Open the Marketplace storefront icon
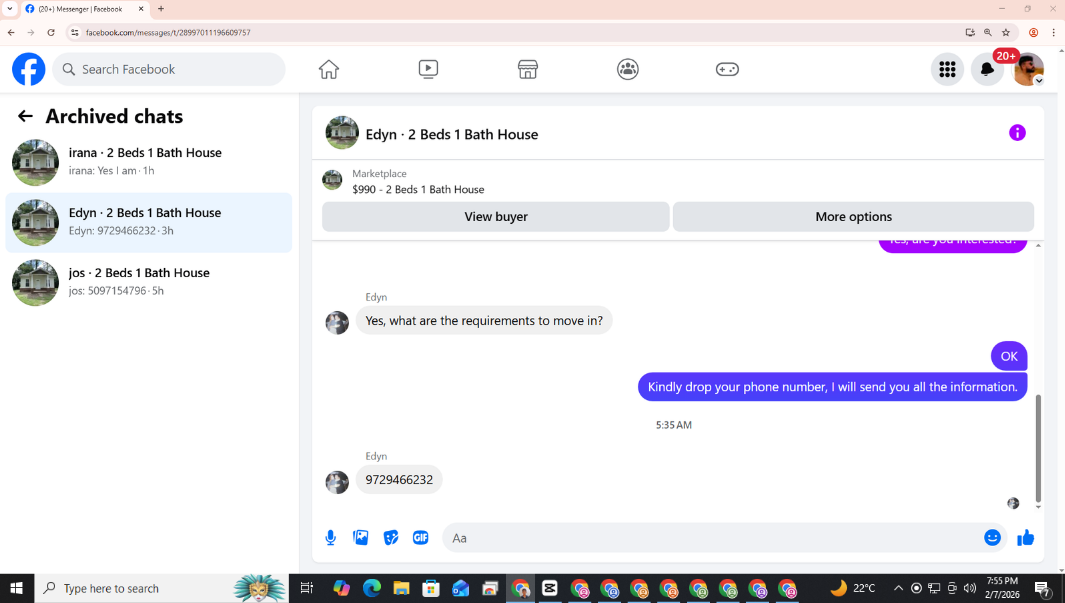This screenshot has height=603, width=1065. [528, 69]
